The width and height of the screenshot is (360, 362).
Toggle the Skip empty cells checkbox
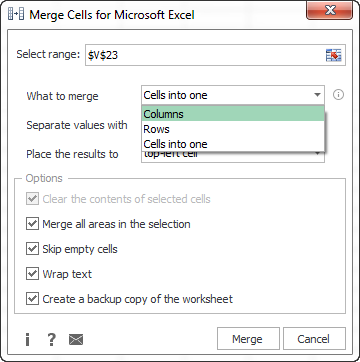coord(32,249)
